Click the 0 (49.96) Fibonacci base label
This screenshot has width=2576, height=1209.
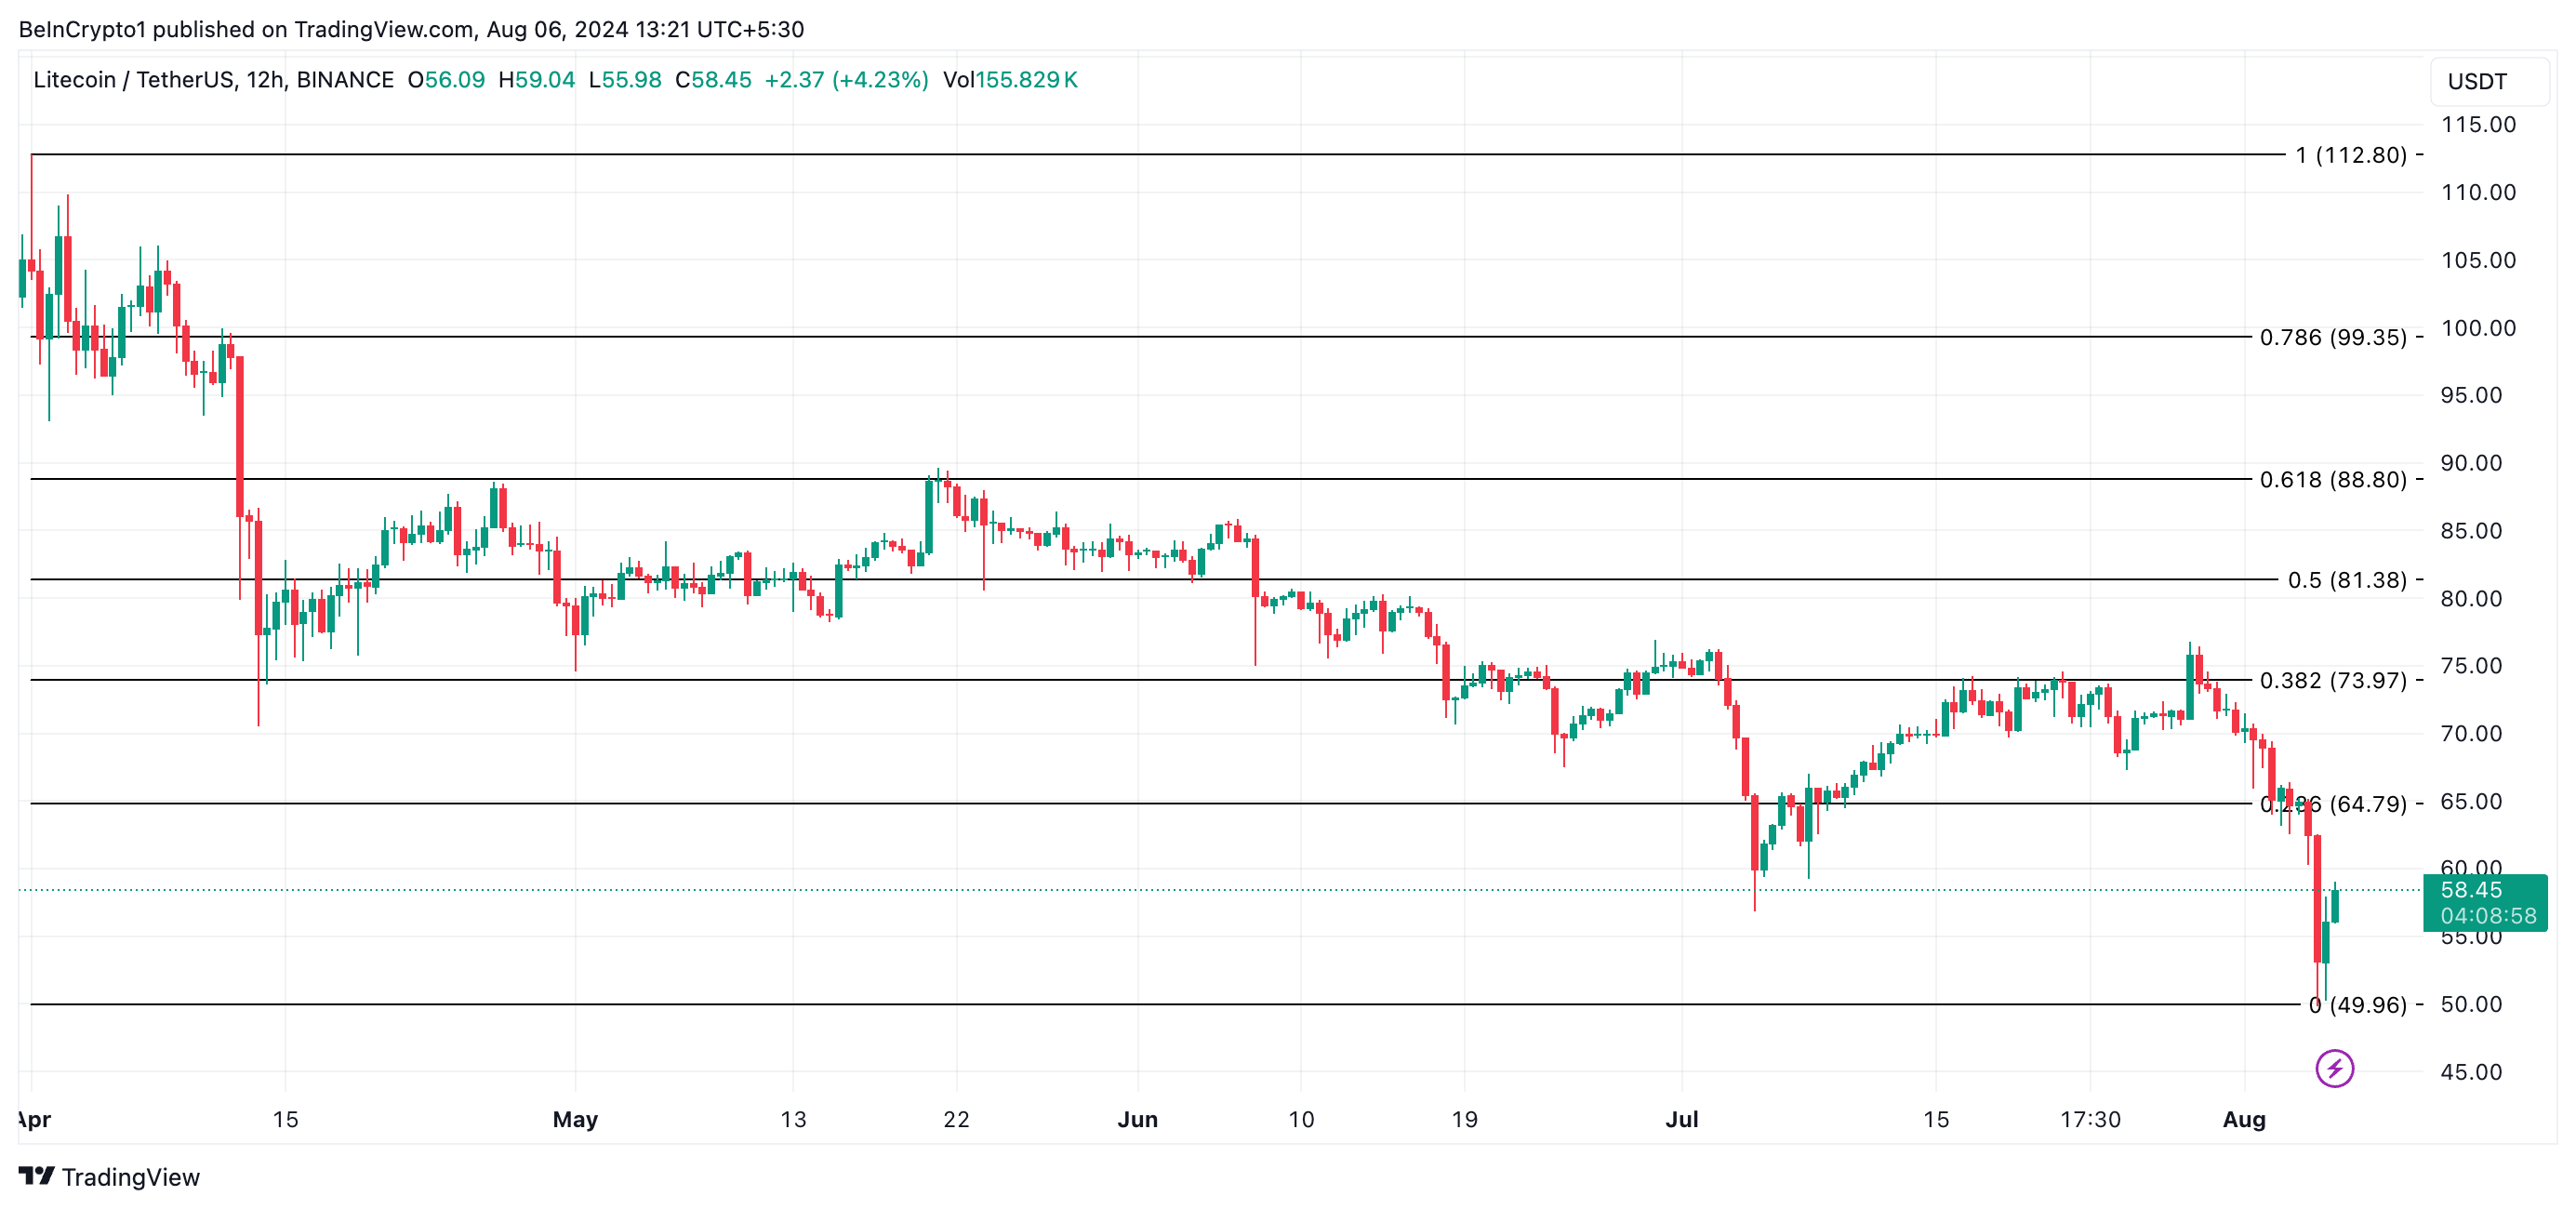click(x=2357, y=1004)
